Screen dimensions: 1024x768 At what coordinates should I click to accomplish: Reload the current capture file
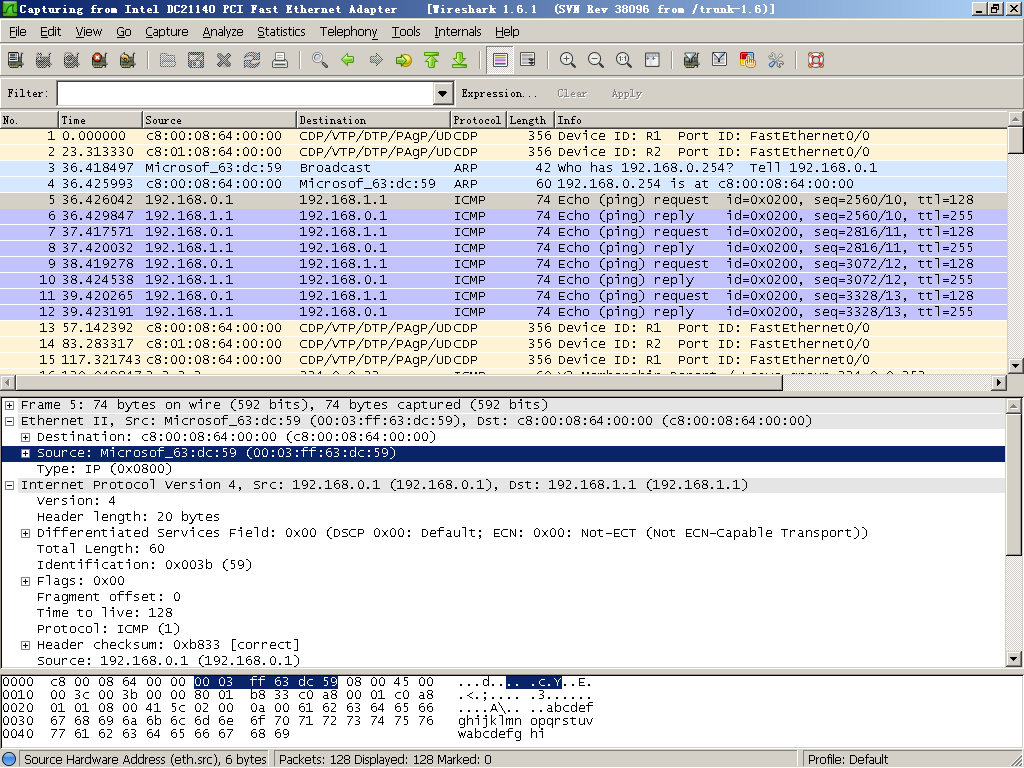click(252, 61)
